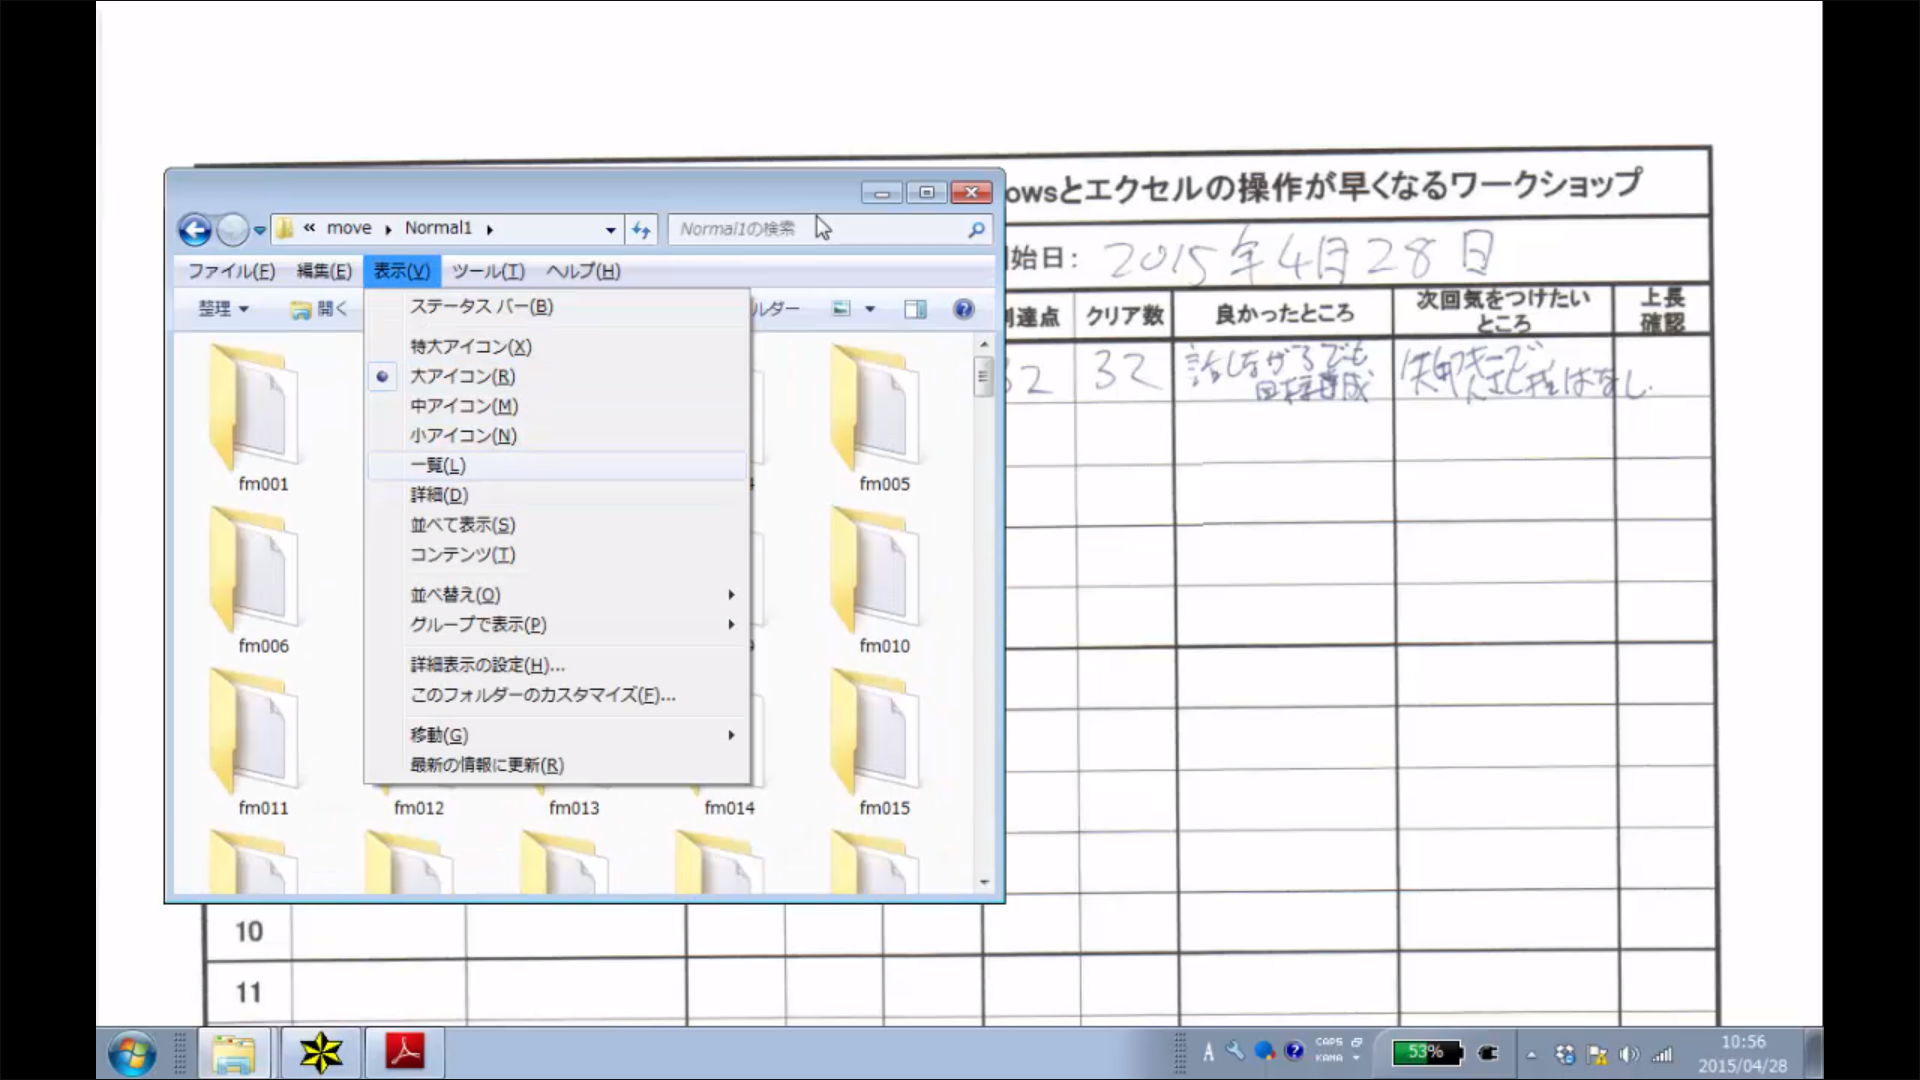This screenshot has height=1080, width=1920.
Task: Click the Windows Start orb
Action: click(x=133, y=1053)
